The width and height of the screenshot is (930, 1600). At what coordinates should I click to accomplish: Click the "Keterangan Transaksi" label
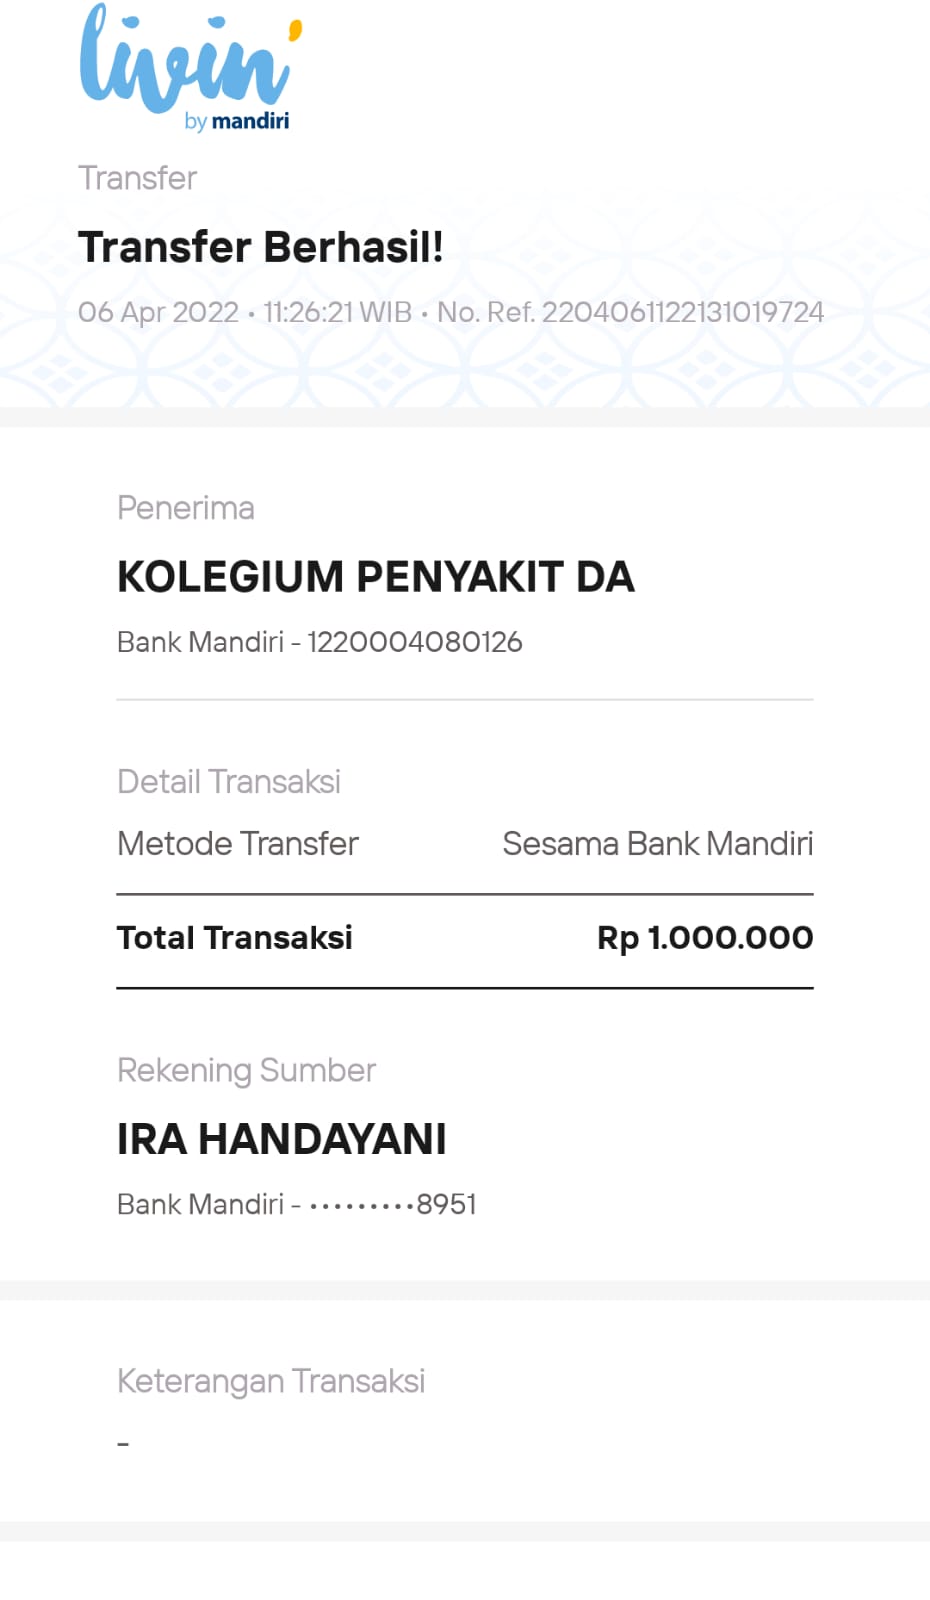click(x=271, y=1382)
